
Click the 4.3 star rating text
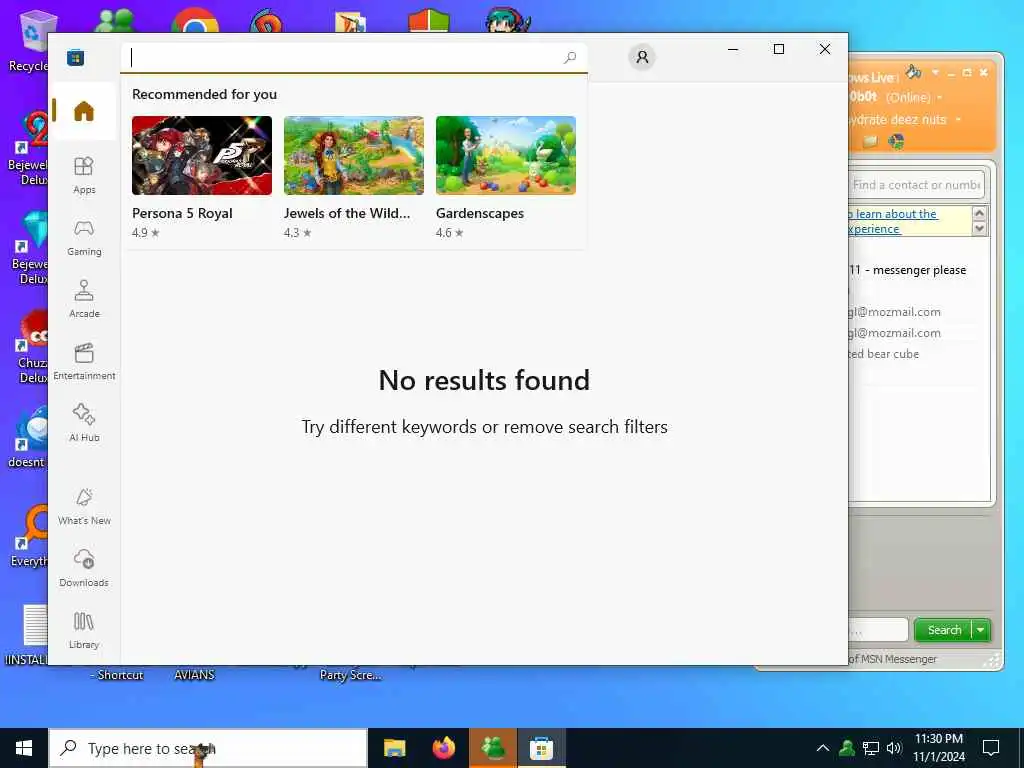[297, 232]
